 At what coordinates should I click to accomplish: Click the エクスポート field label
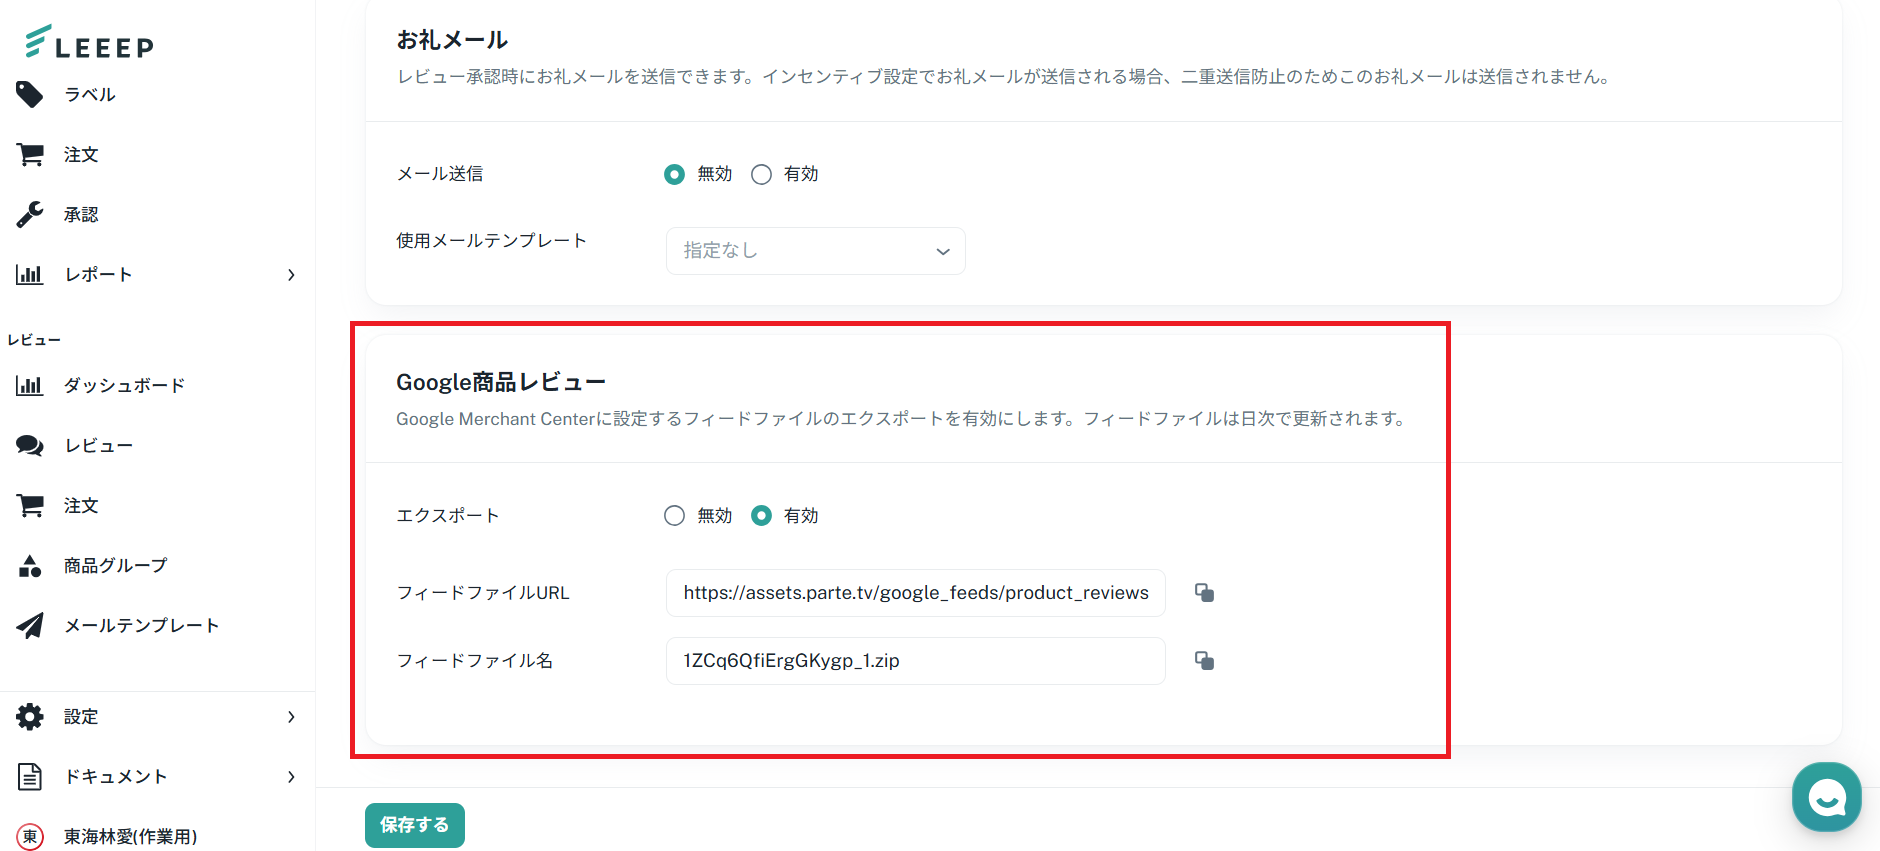(448, 516)
